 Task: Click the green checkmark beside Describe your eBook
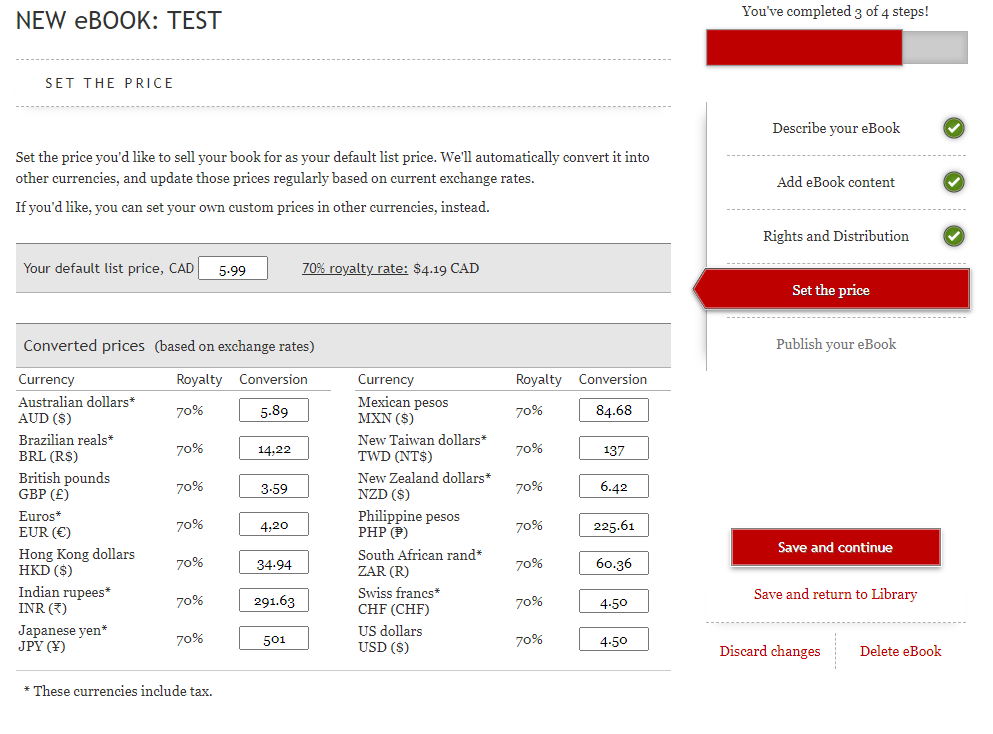point(953,128)
